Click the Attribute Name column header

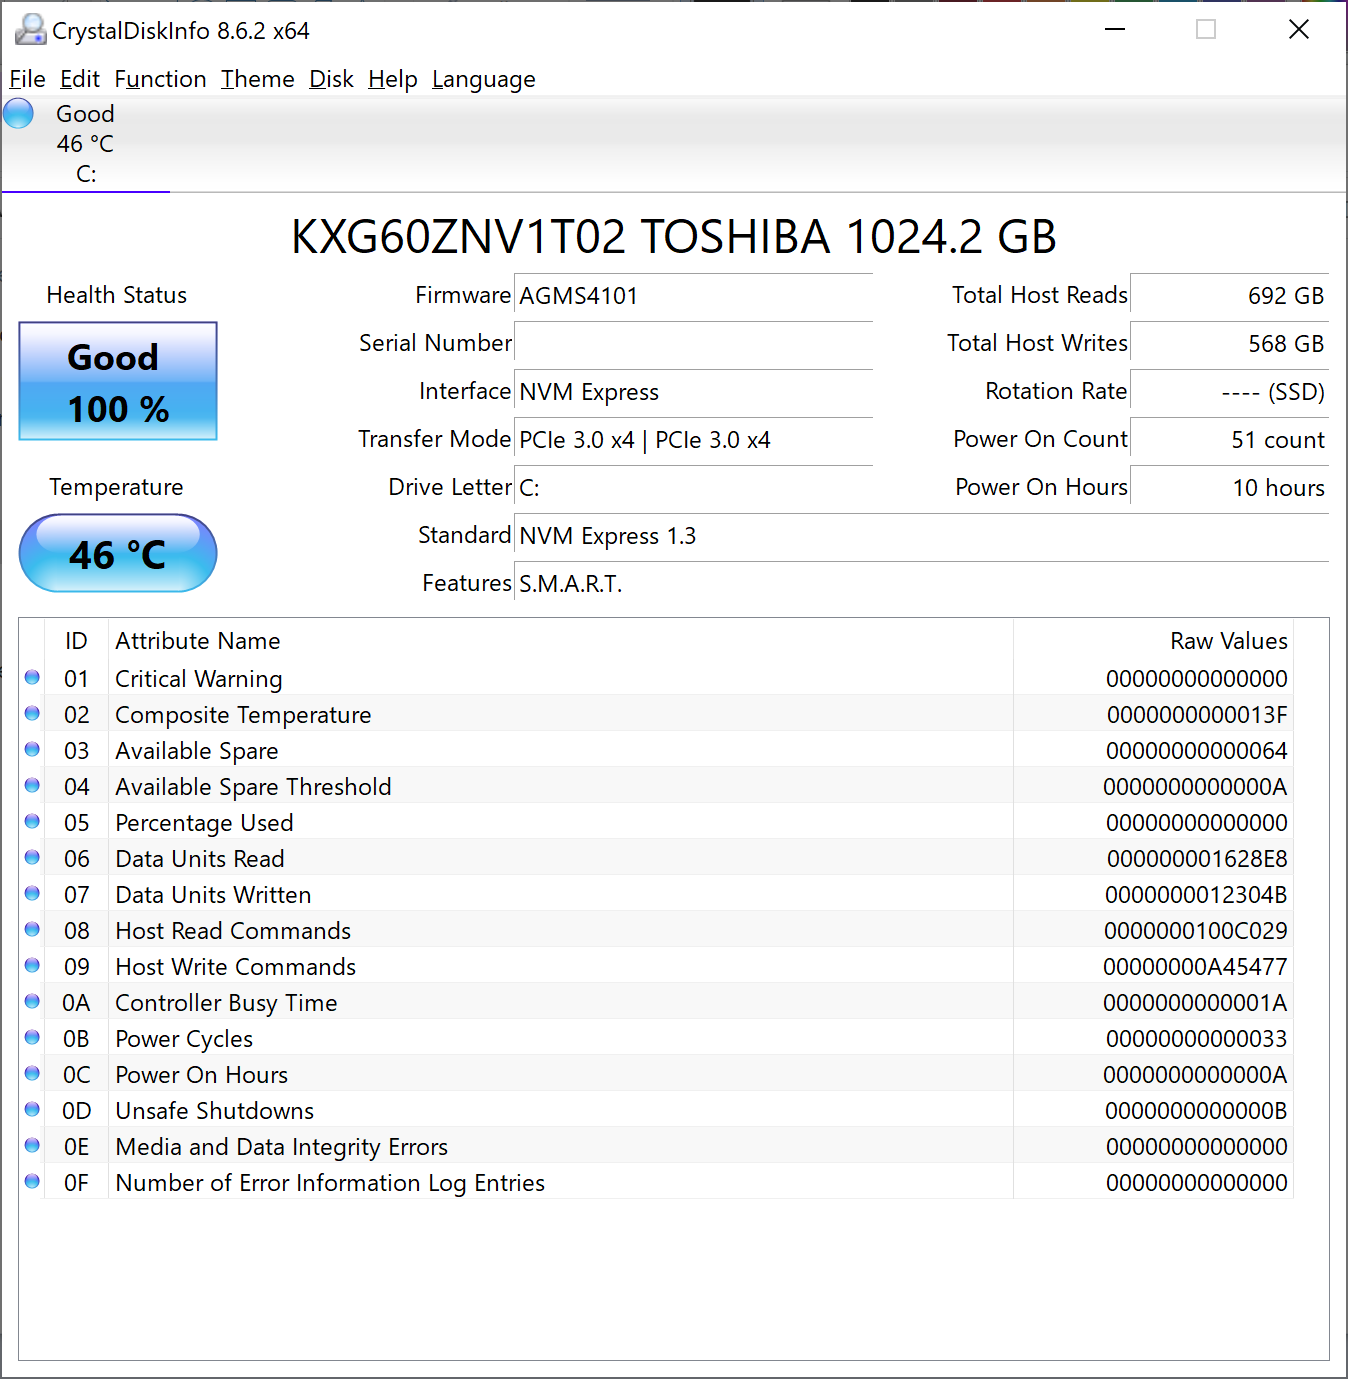click(x=198, y=641)
